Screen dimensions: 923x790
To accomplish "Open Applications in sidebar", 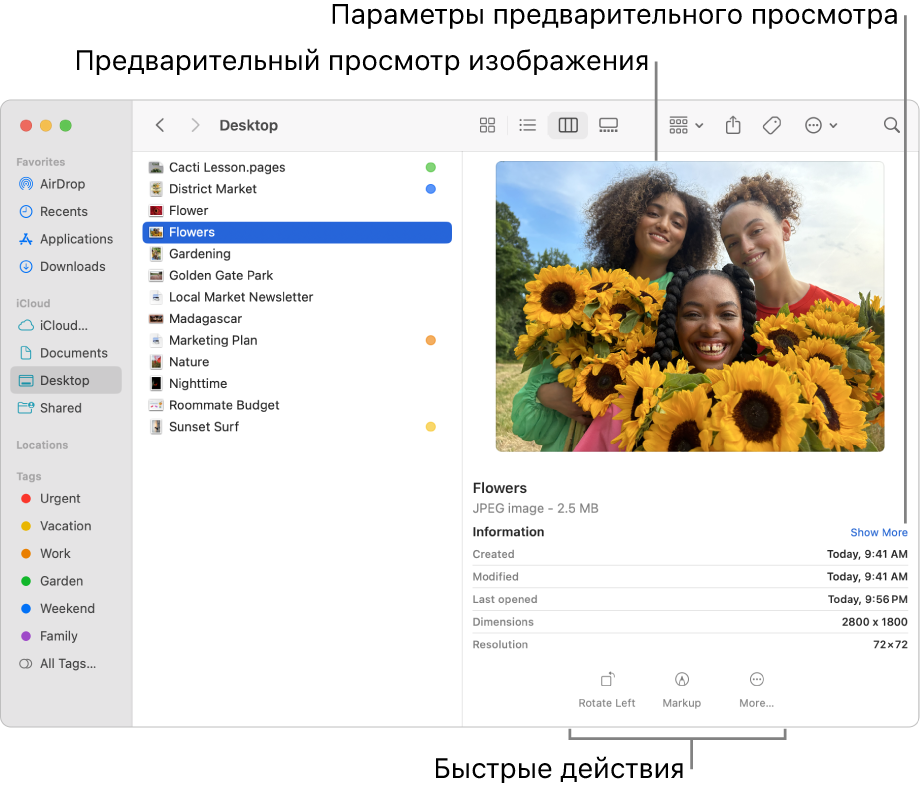I will pyautogui.click(x=66, y=239).
